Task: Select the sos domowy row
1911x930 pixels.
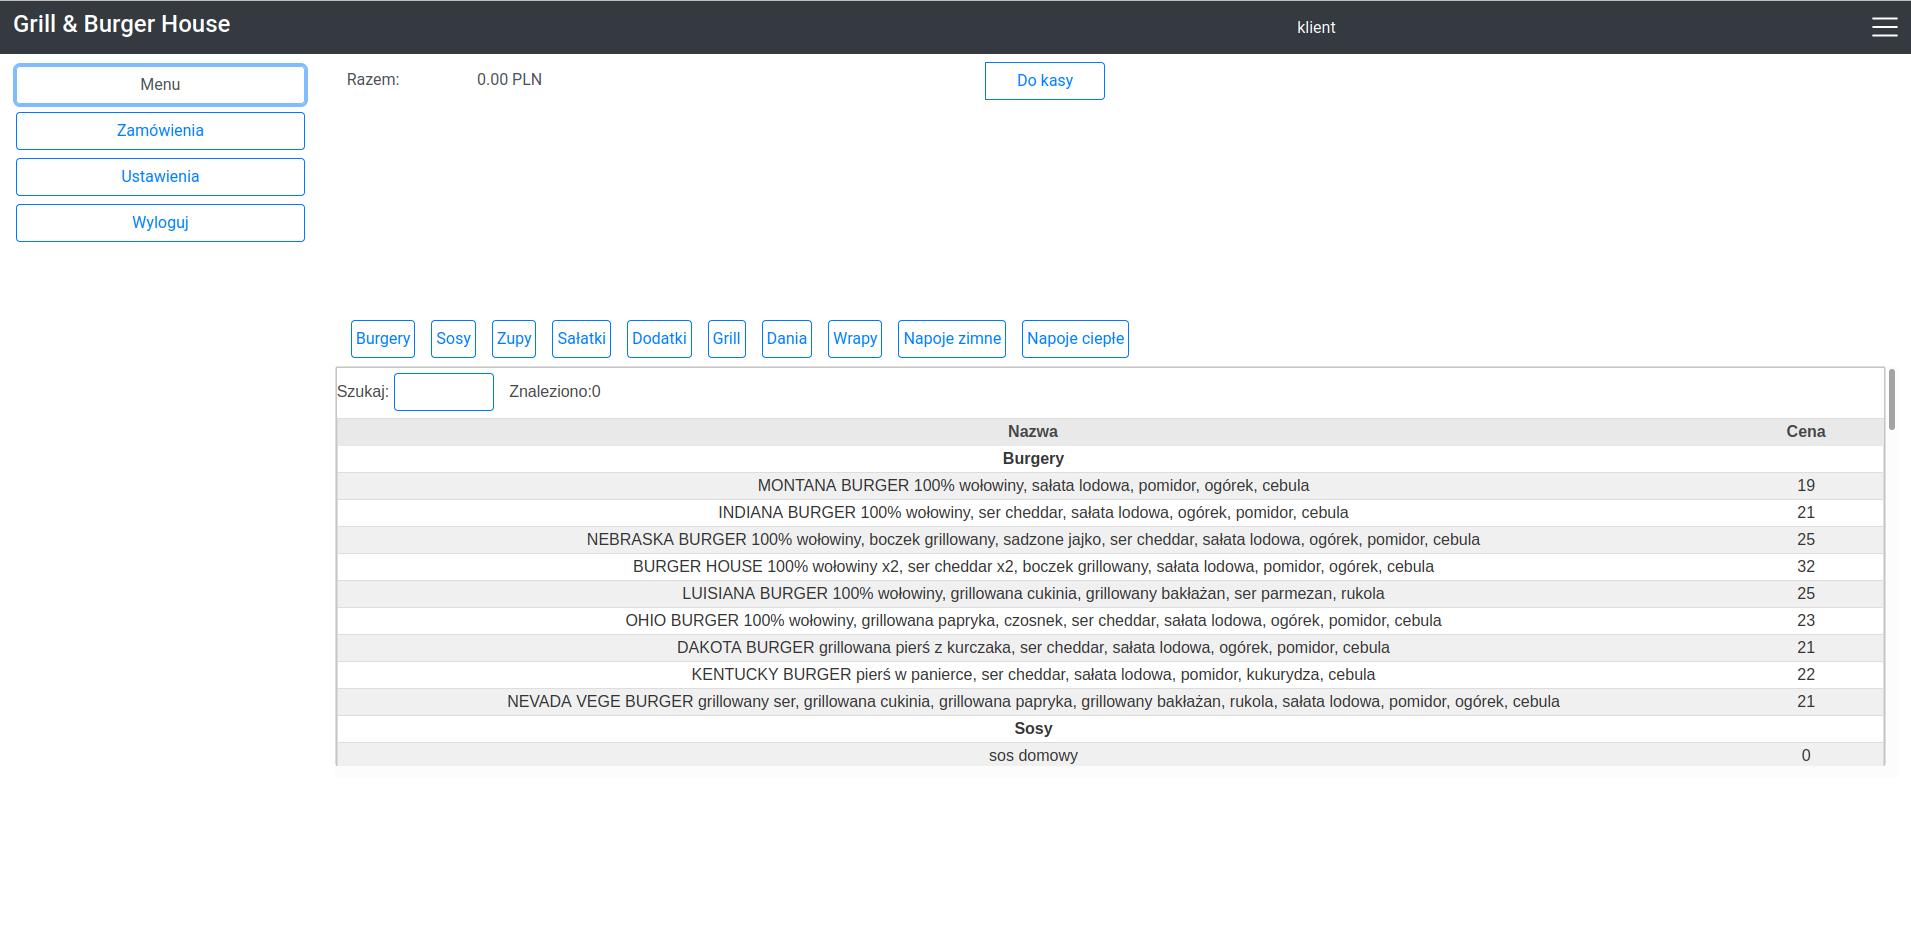Action: click(x=1110, y=755)
